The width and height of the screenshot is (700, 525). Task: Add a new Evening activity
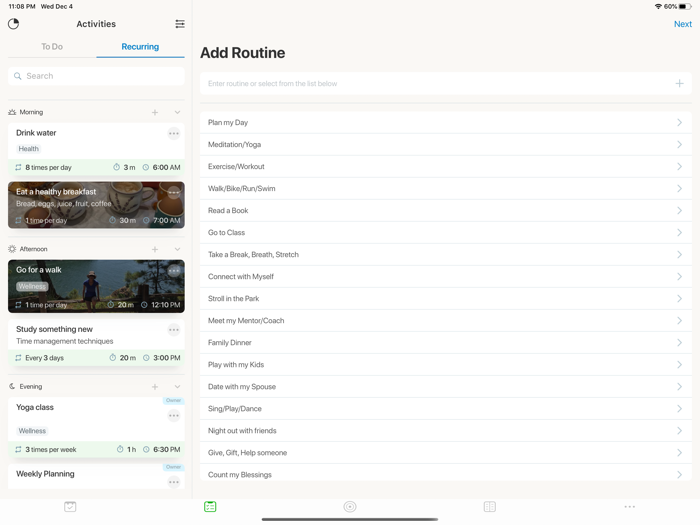(155, 387)
